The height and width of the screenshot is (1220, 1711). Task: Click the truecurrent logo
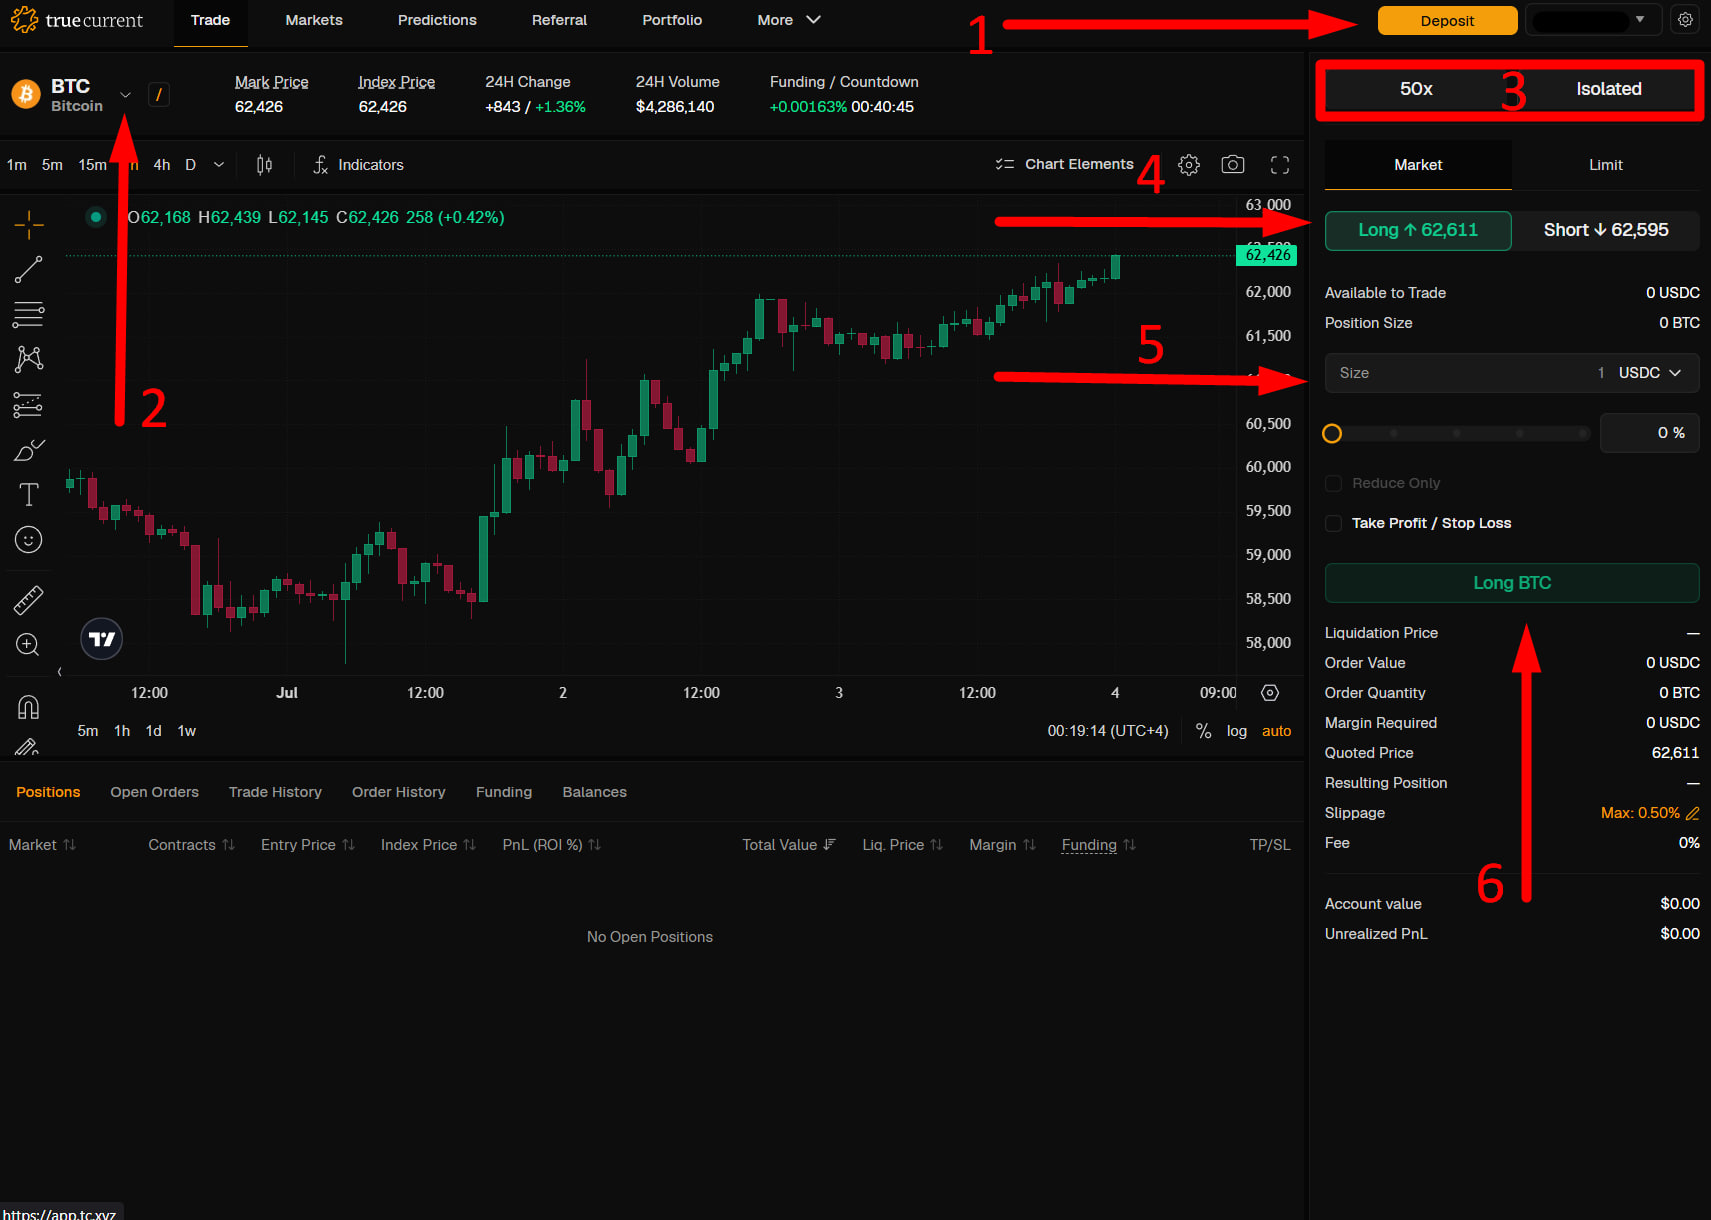click(77, 20)
